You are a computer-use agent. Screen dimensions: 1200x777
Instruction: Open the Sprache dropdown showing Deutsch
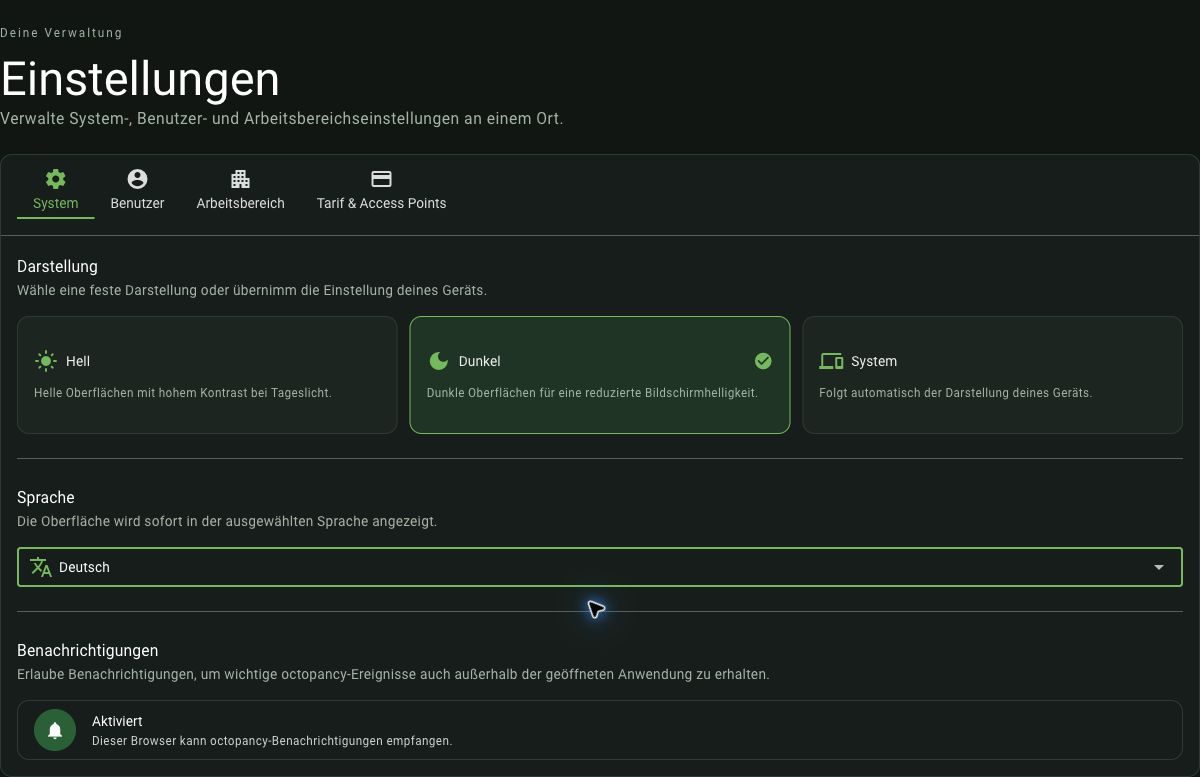[600, 567]
